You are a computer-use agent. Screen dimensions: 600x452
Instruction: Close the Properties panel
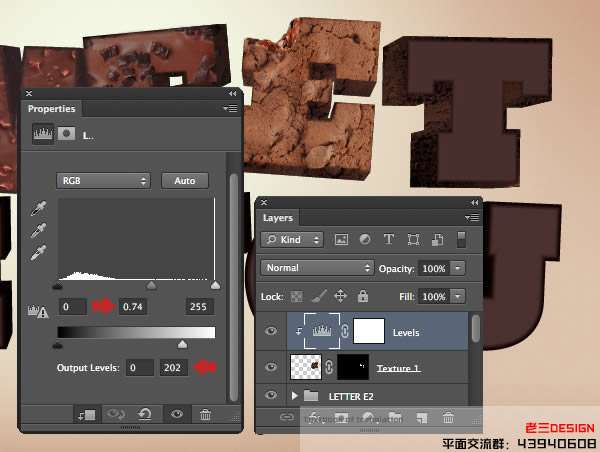pos(29,93)
